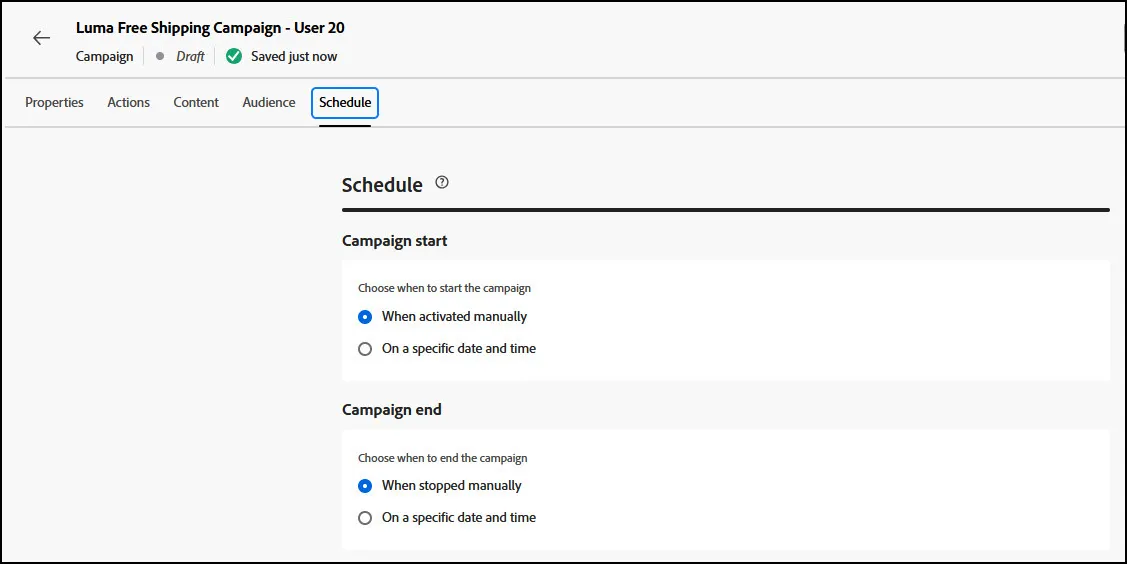Choose 'On a specific date and time' under Campaign end
This screenshot has height=564, width=1127.
(365, 518)
